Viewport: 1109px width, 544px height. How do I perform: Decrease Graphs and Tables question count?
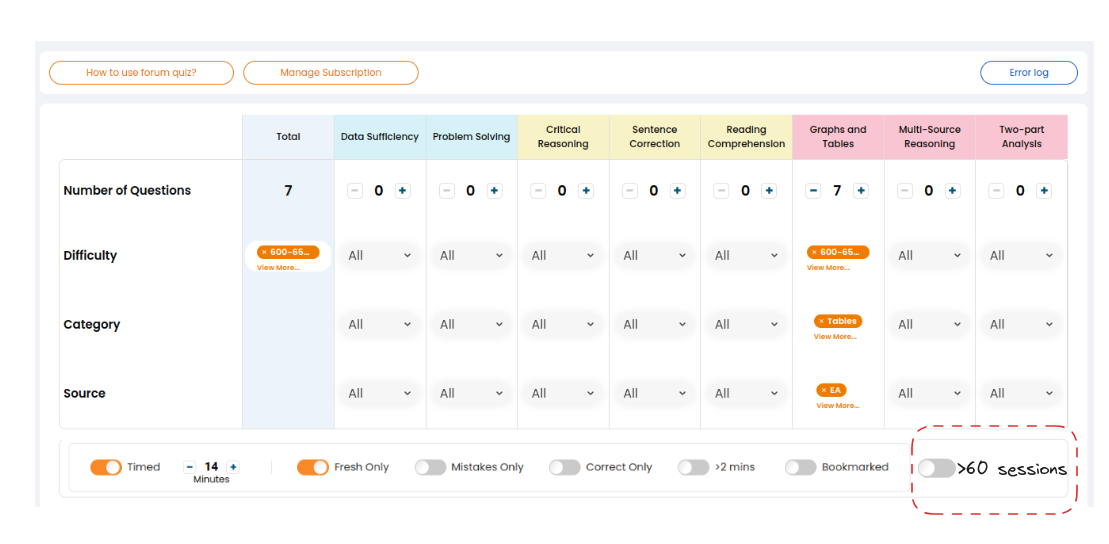pos(813,191)
